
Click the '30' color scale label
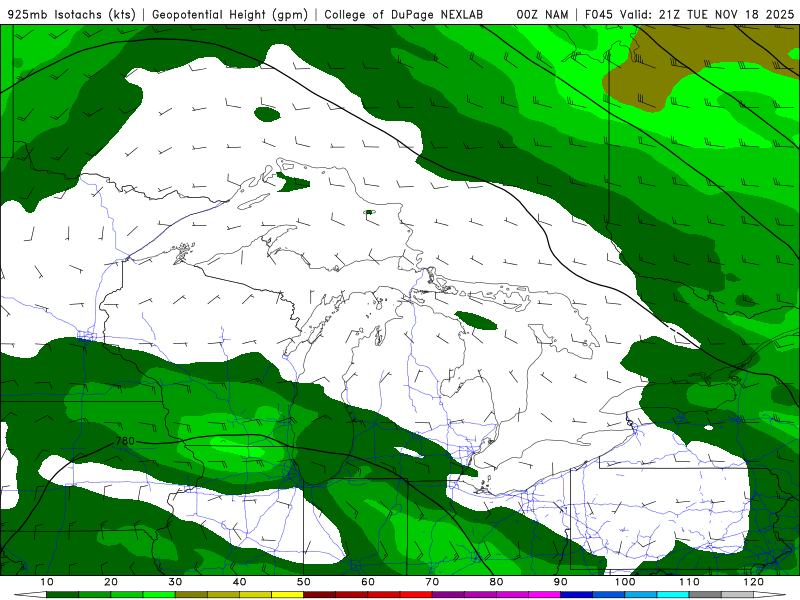(x=175, y=582)
